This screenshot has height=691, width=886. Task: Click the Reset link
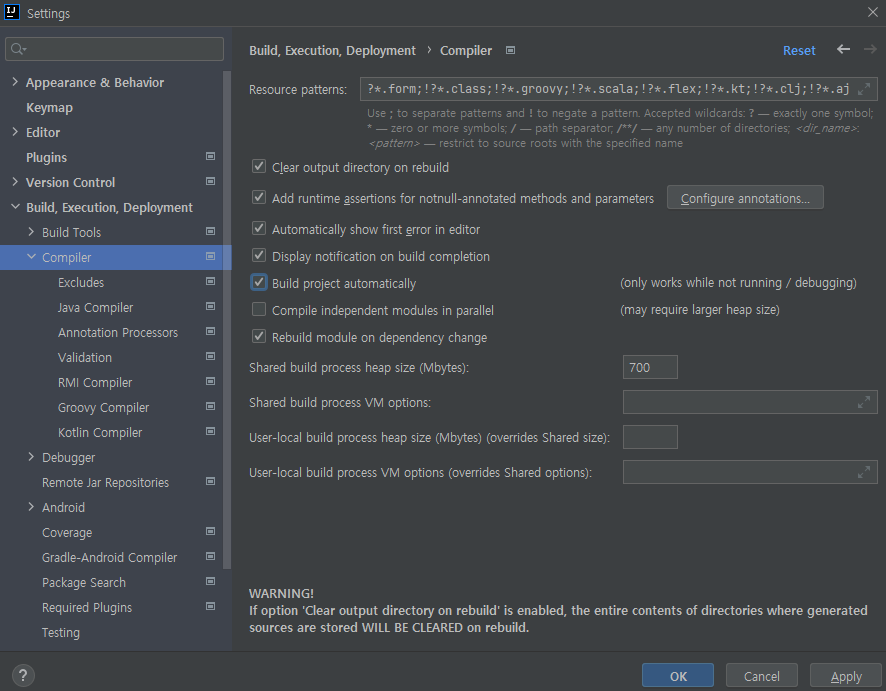799,50
